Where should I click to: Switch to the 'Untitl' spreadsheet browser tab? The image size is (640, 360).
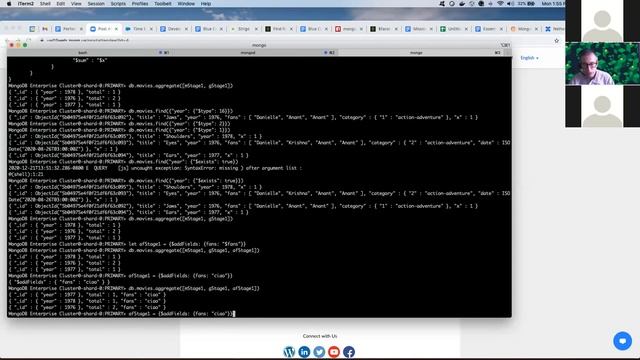tap(454, 29)
